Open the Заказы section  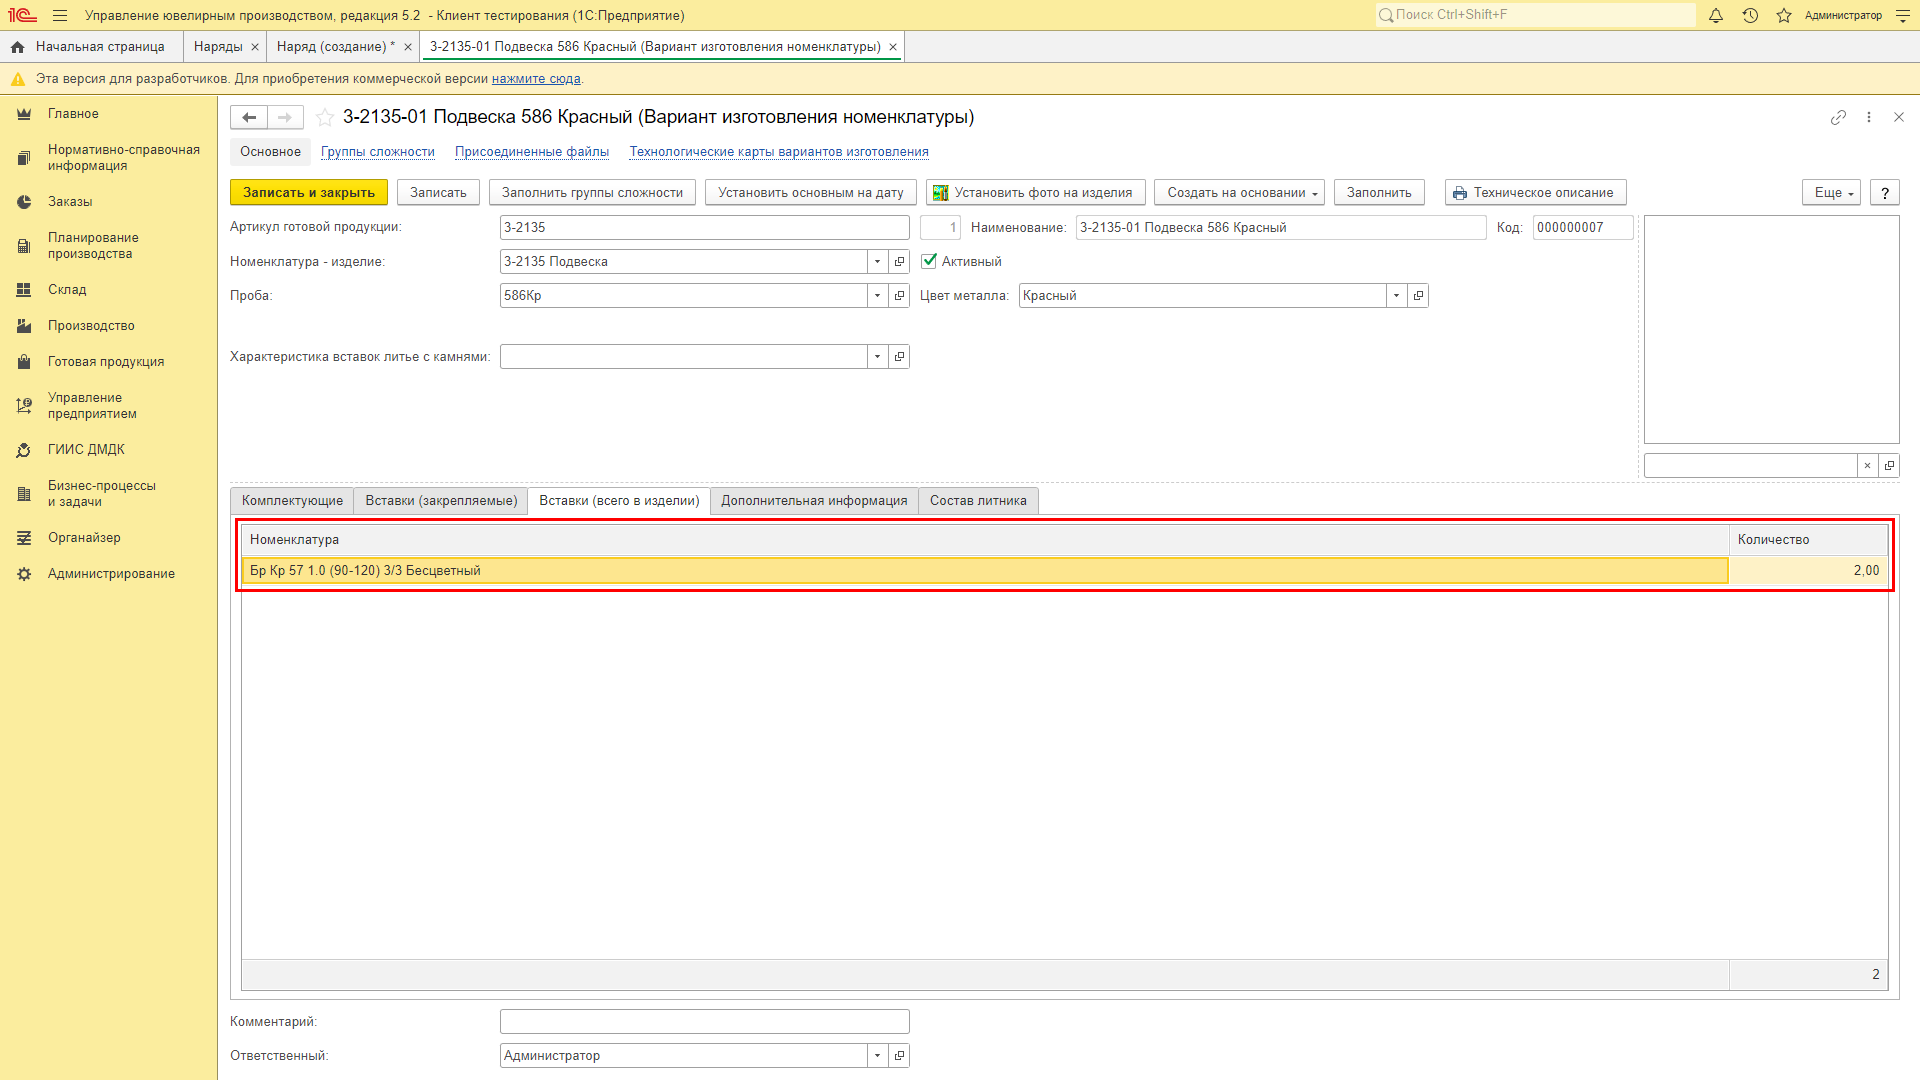click(x=70, y=202)
